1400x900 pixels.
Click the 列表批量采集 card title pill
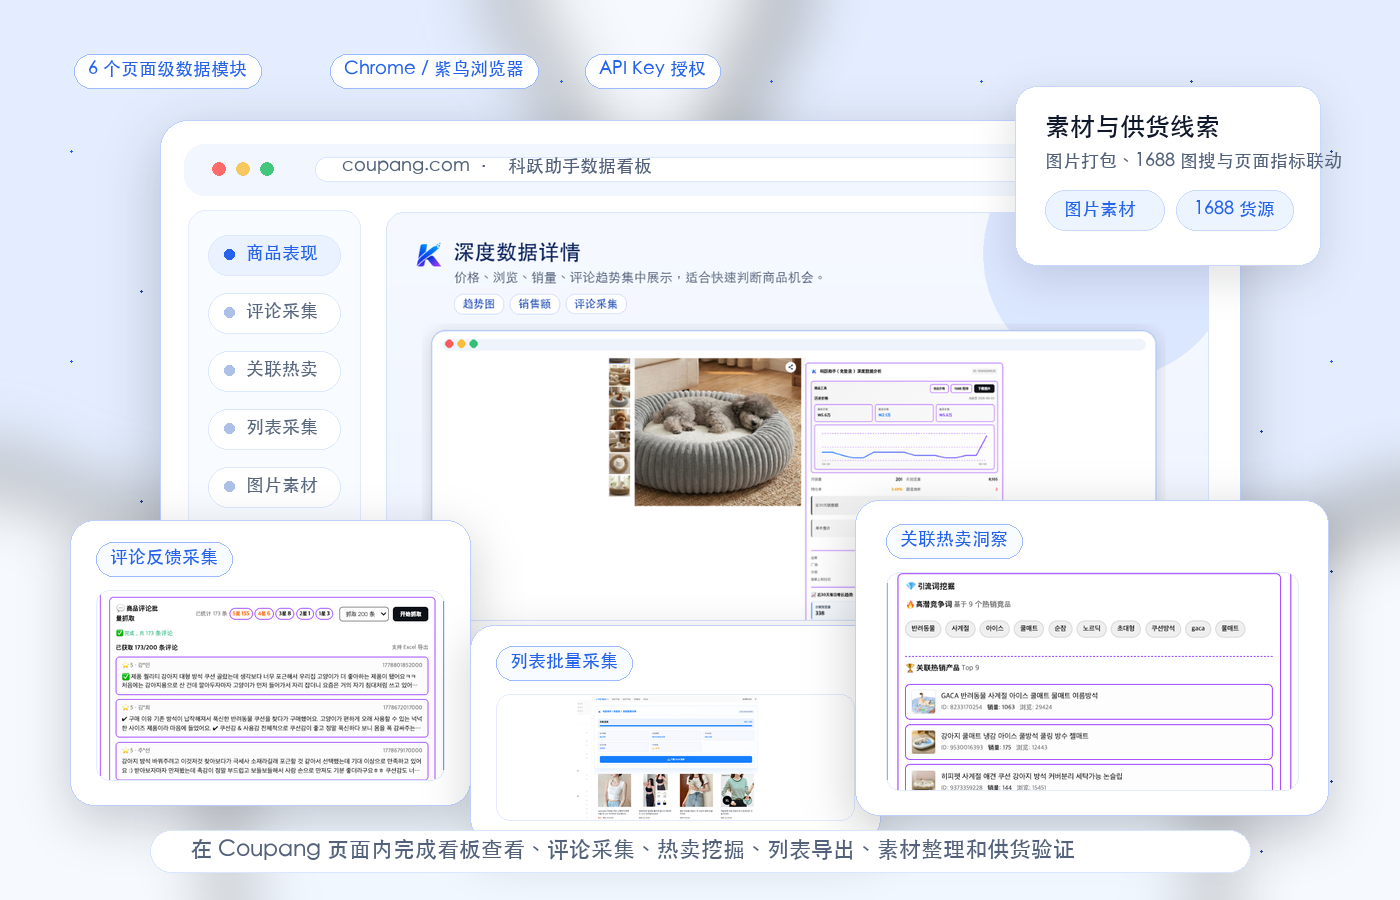565,663
